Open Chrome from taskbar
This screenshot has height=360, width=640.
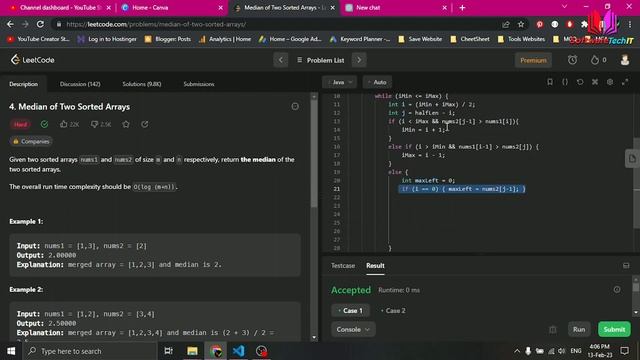(216, 351)
